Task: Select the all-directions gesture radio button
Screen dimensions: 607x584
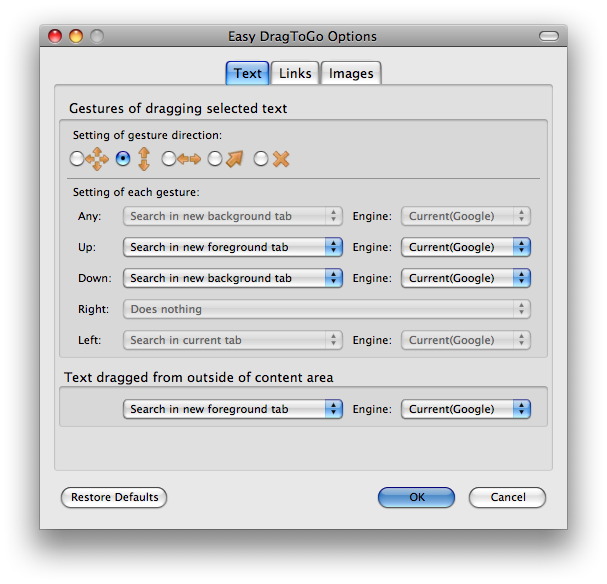Action: tap(77, 159)
